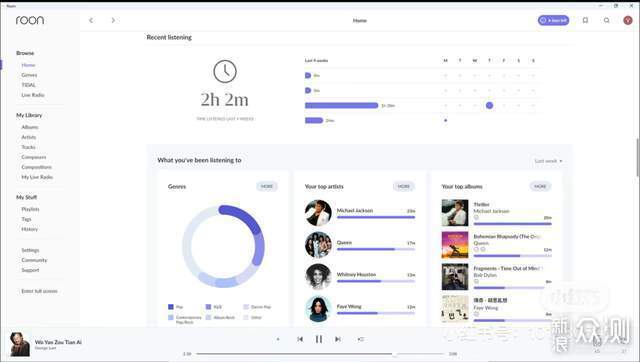Open the bookmarks icon in top bar
Image resolution: width=640 pixels, height=362 pixels.
585,20
